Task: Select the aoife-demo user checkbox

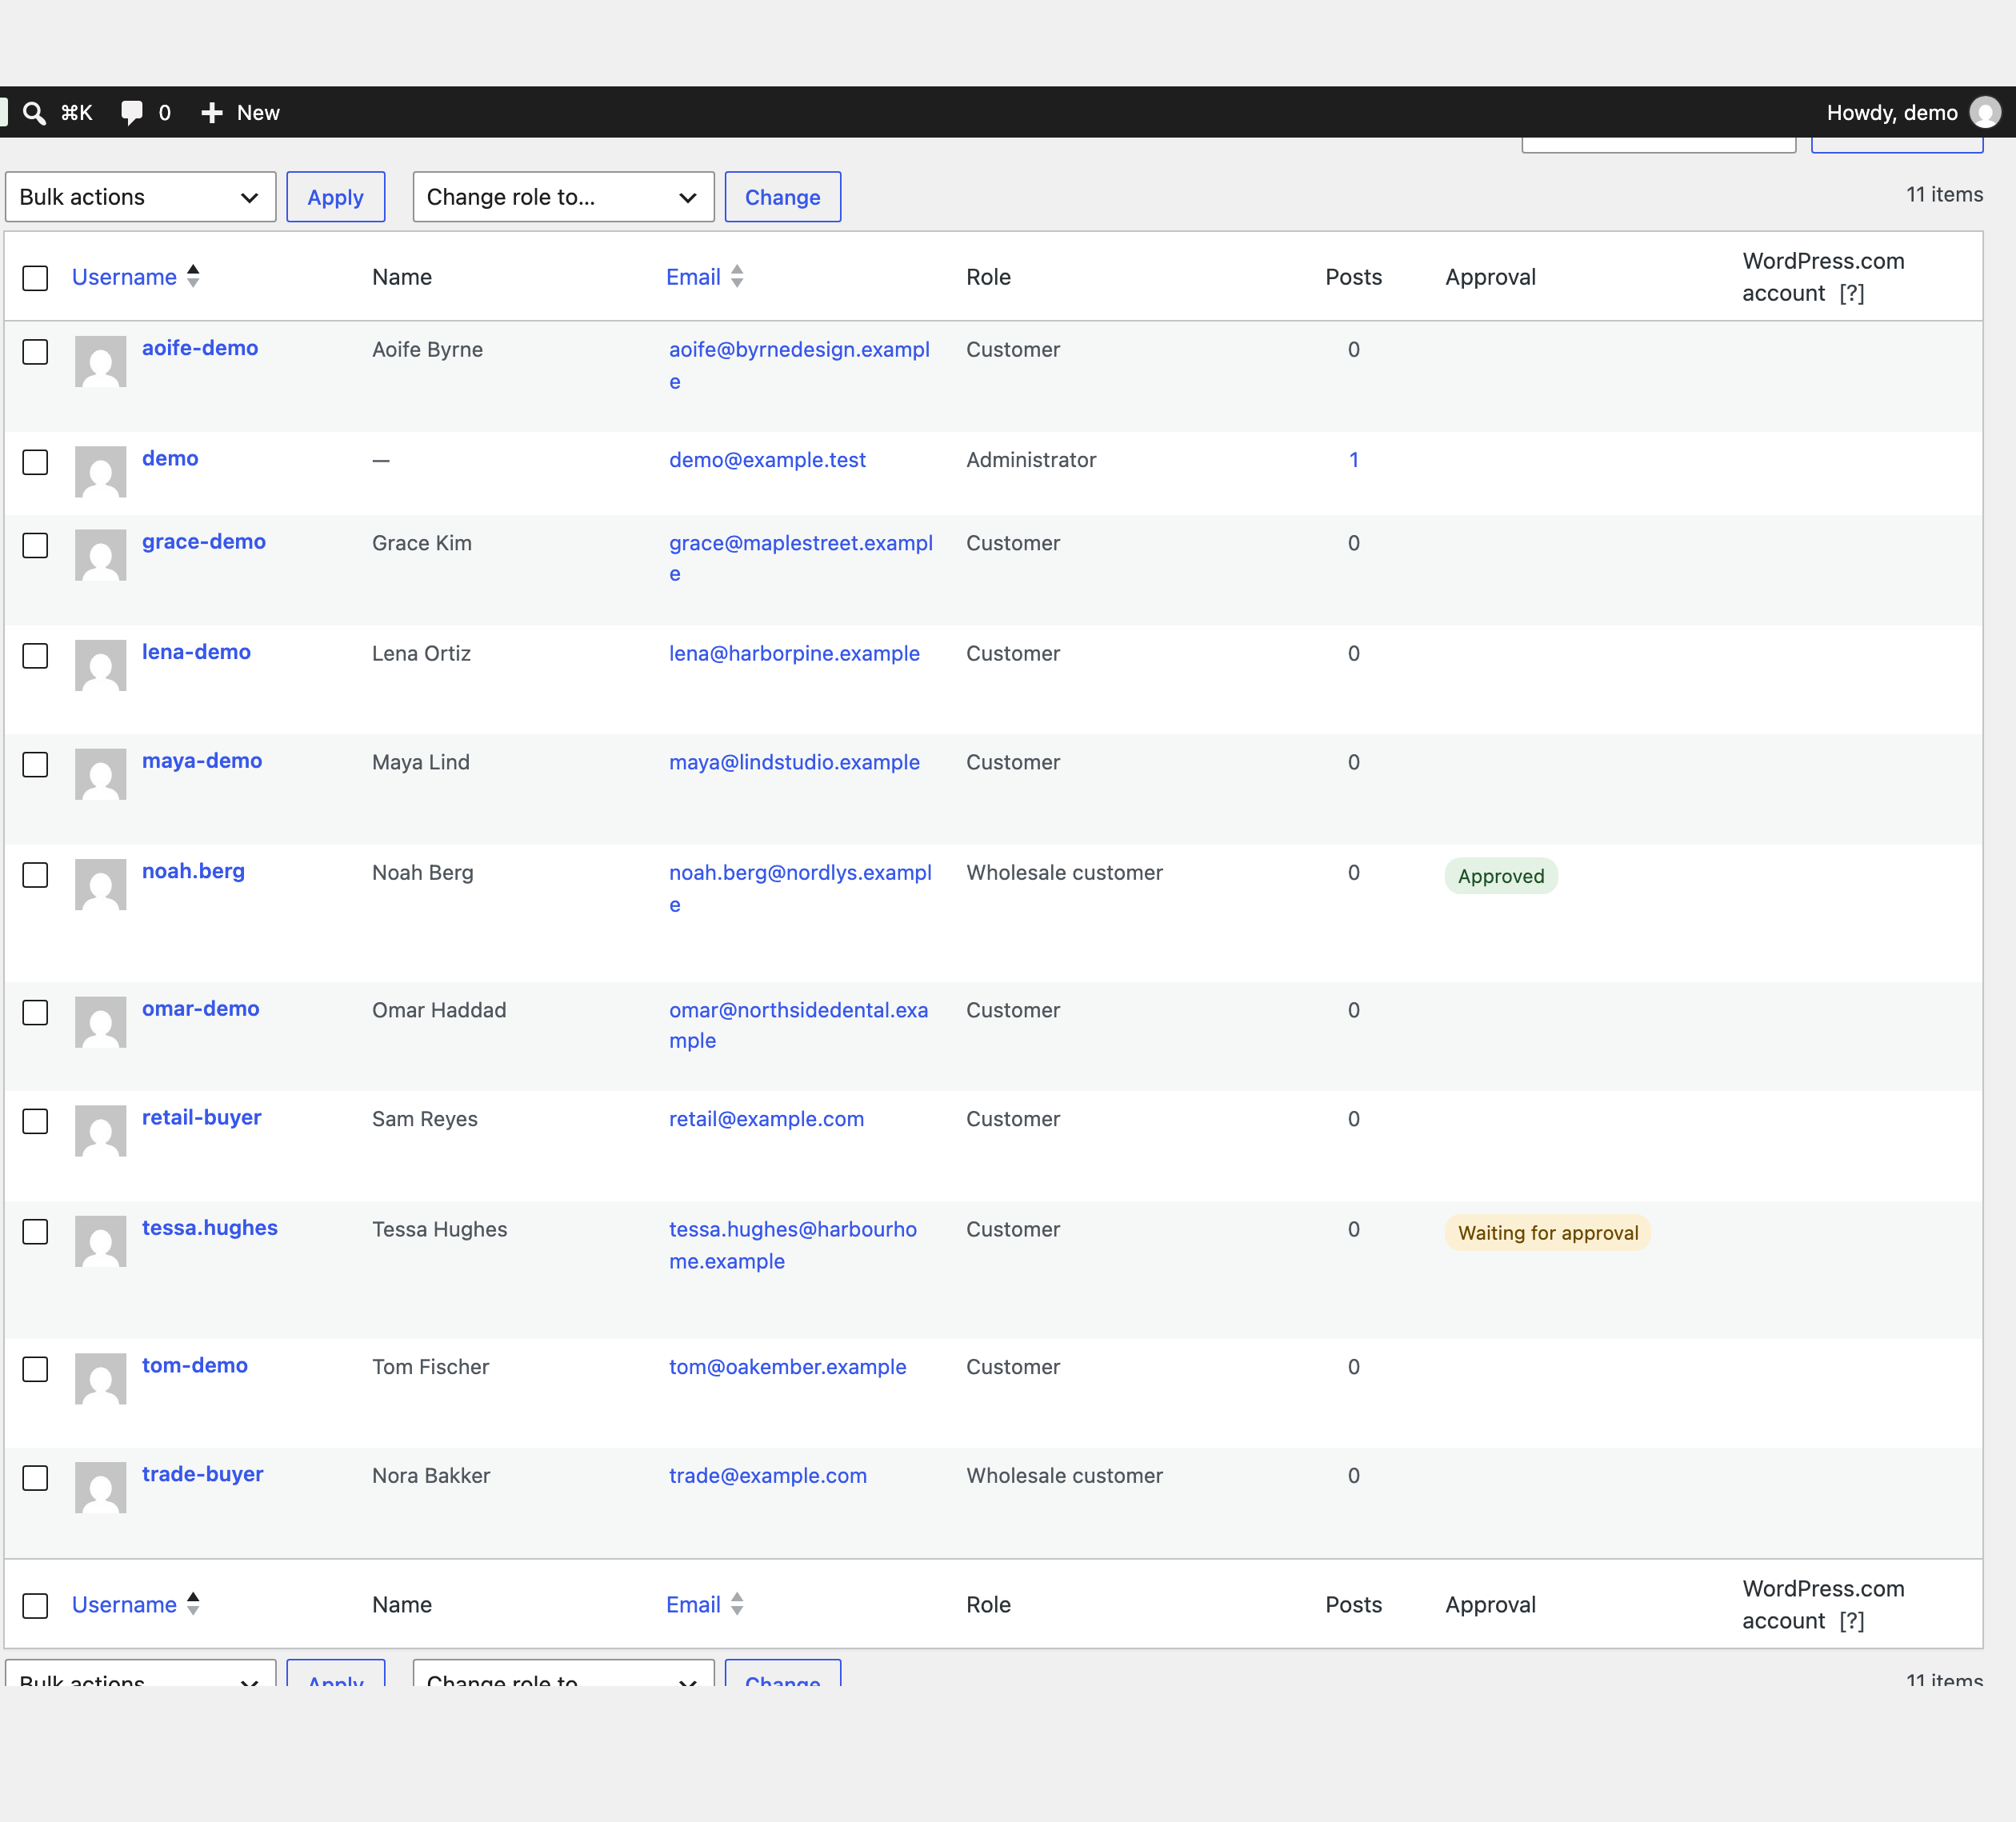Action: tap(35, 352)
